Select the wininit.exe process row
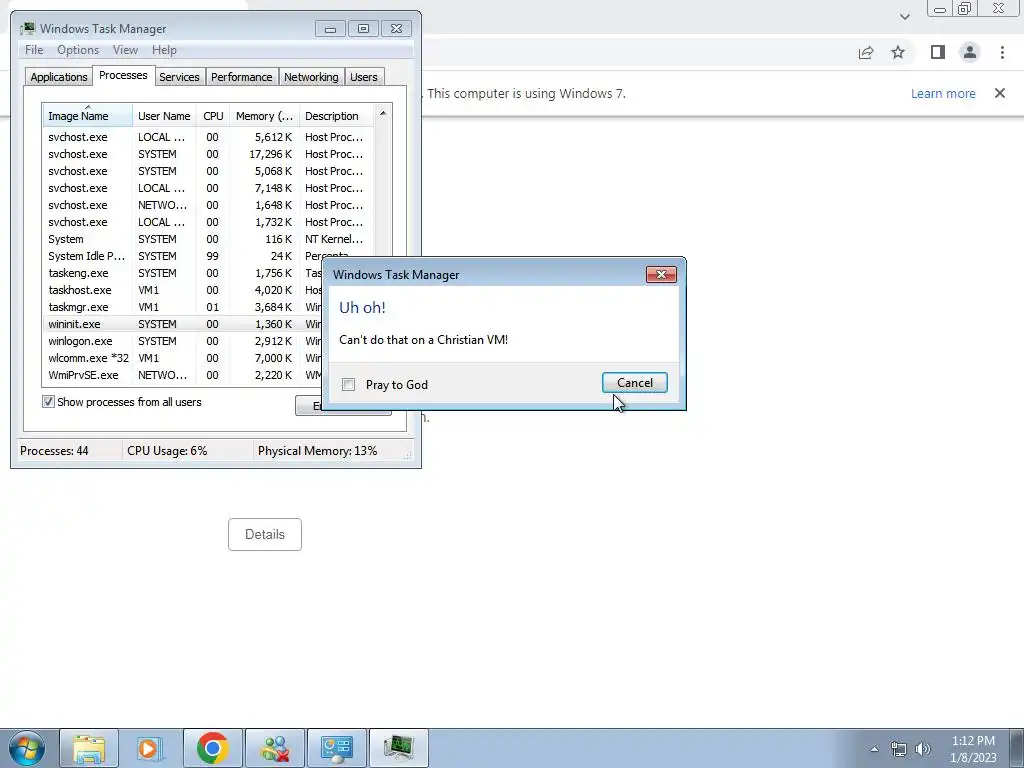 (x=183, y=324)
